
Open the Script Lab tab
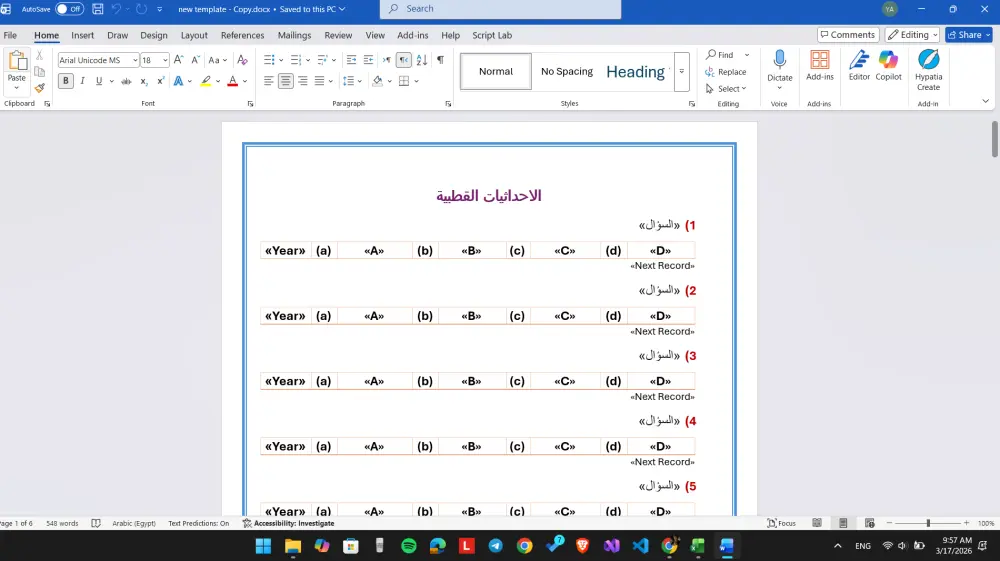click(x=492, y=35)
